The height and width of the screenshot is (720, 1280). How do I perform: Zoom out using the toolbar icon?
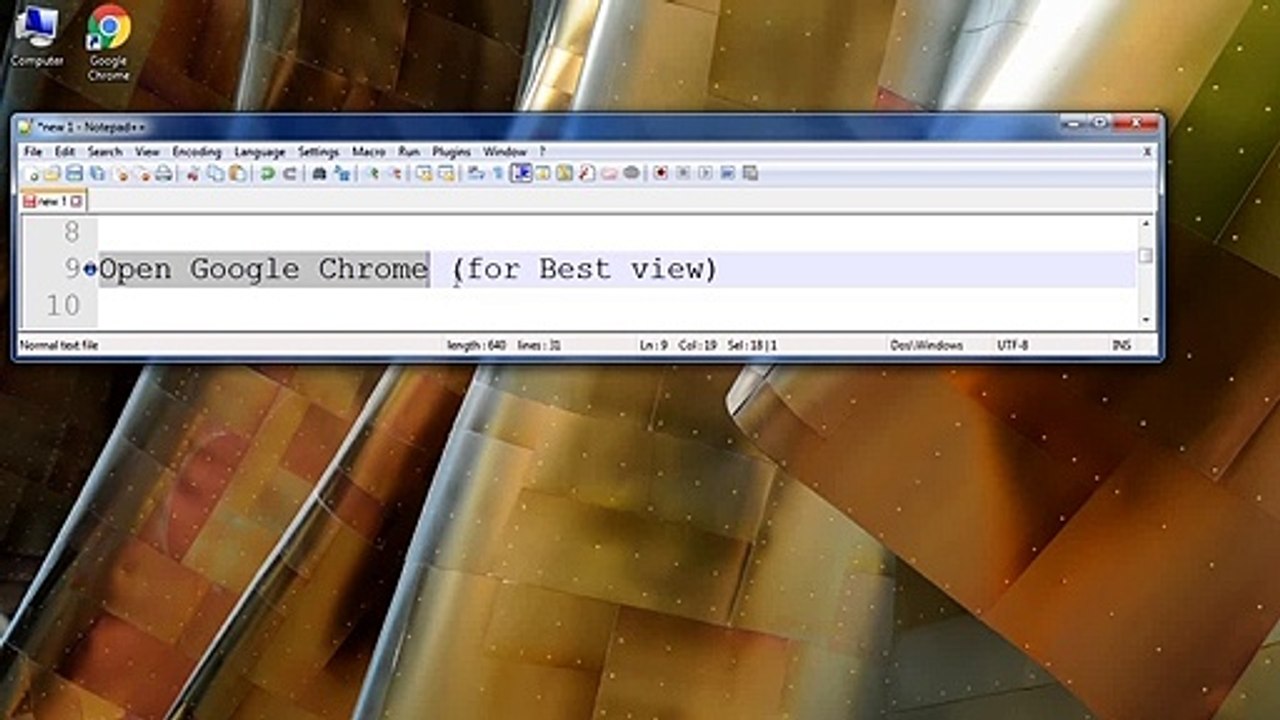(x=395, y=173)
